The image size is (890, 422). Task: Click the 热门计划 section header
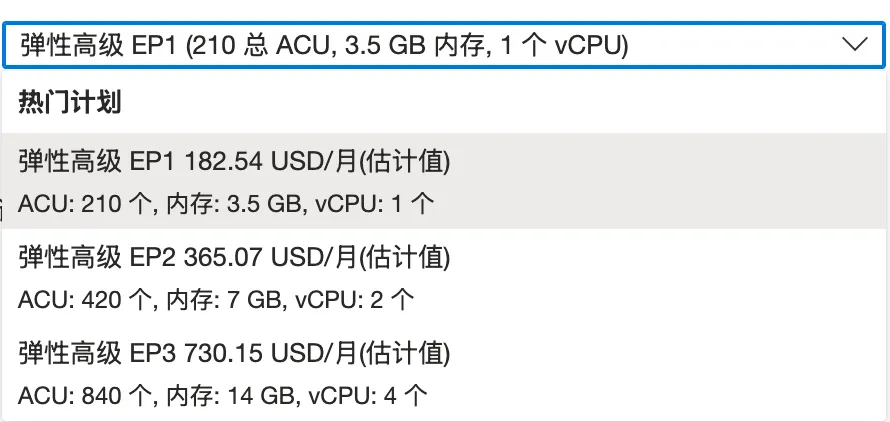click(x=70, y=103)
